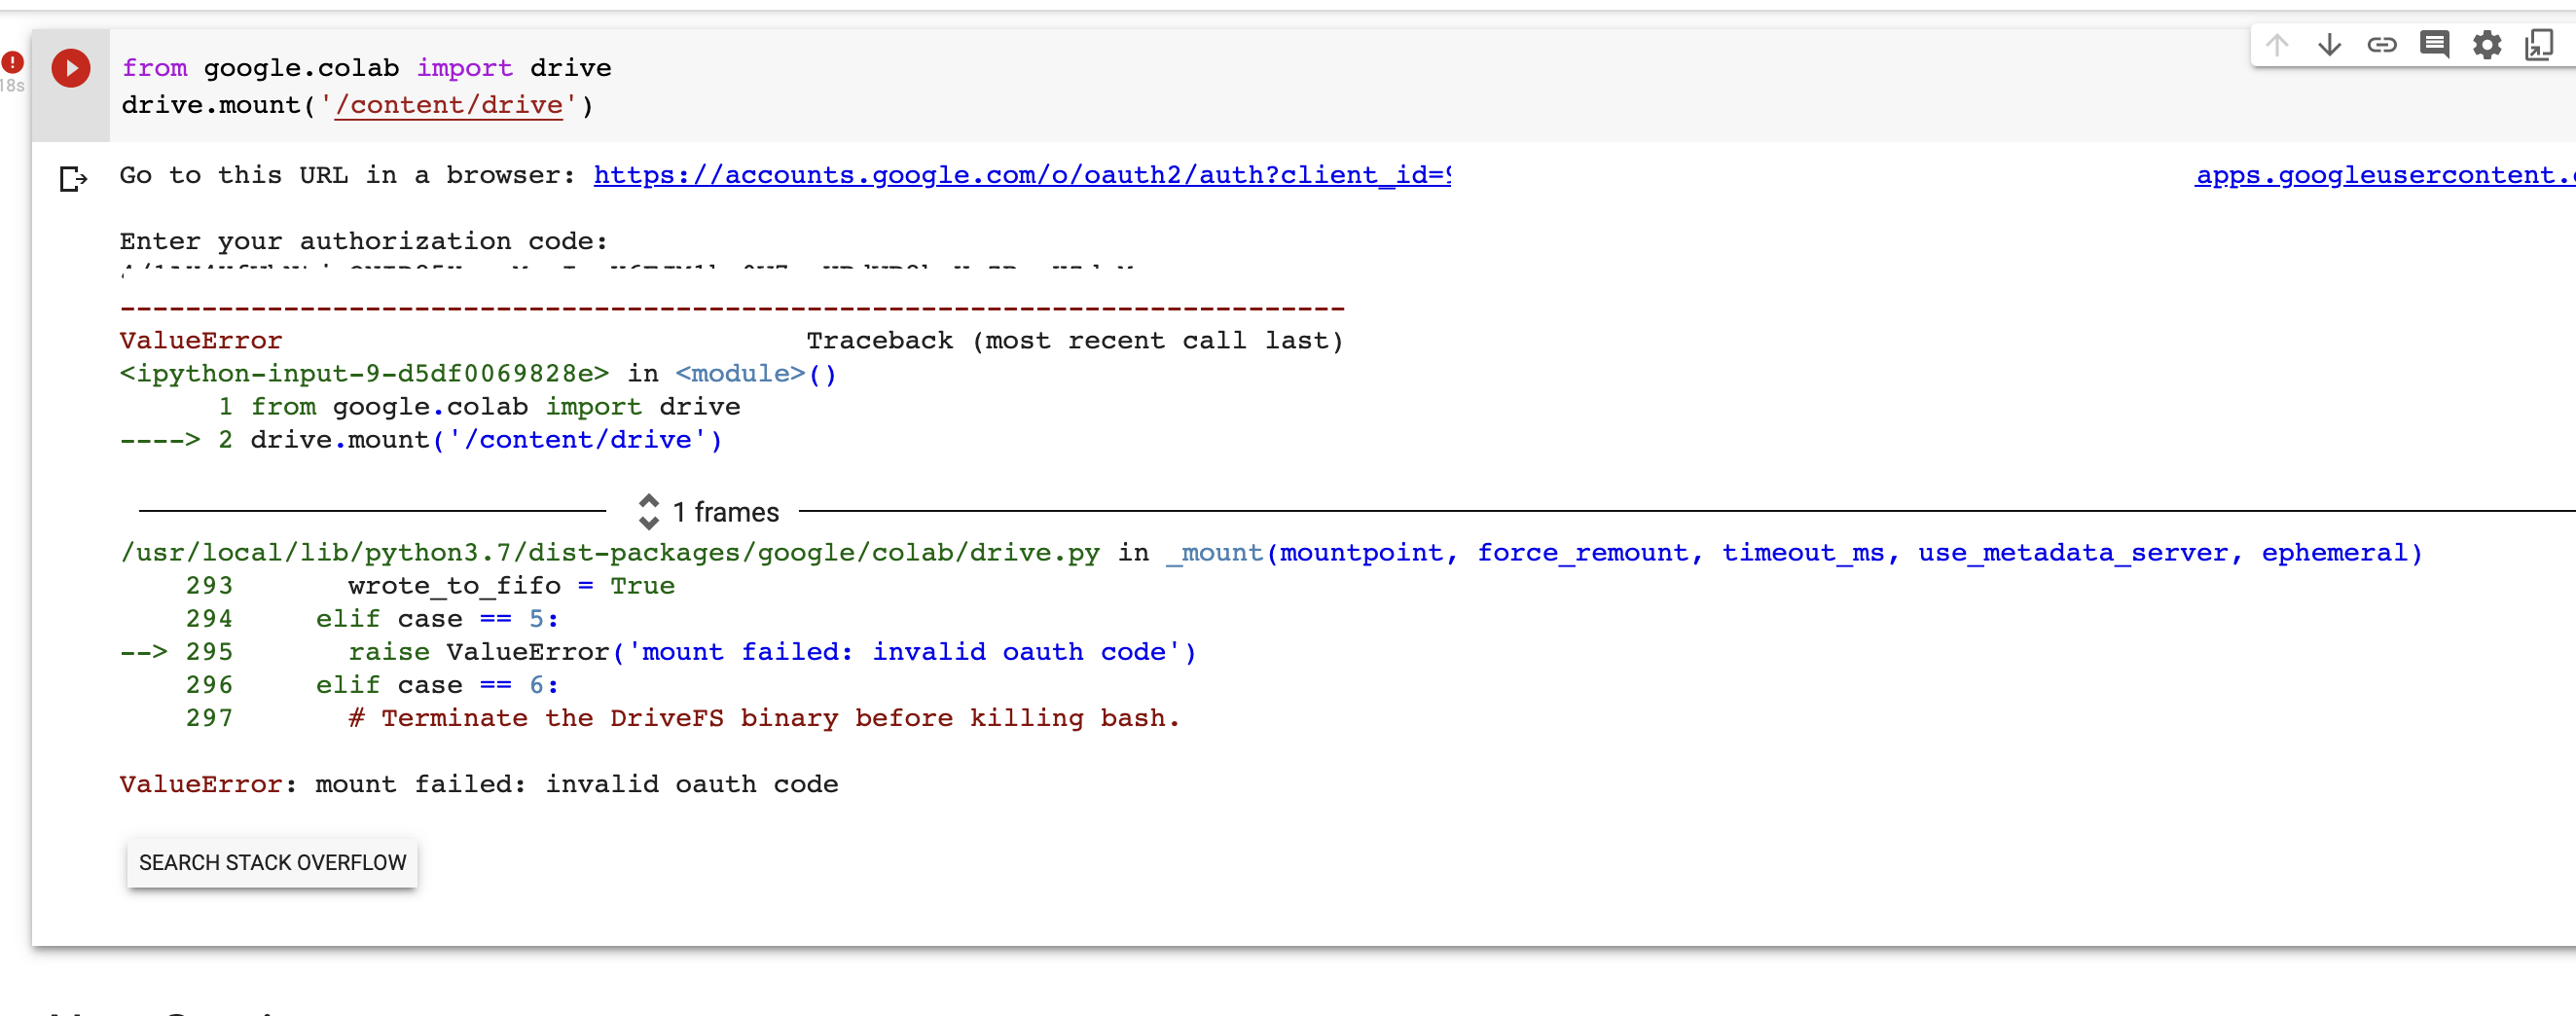Click the redacted authorization code
Image resolution: width=2576 pixels, height=1016 pixels.
(x=650, y=278)
